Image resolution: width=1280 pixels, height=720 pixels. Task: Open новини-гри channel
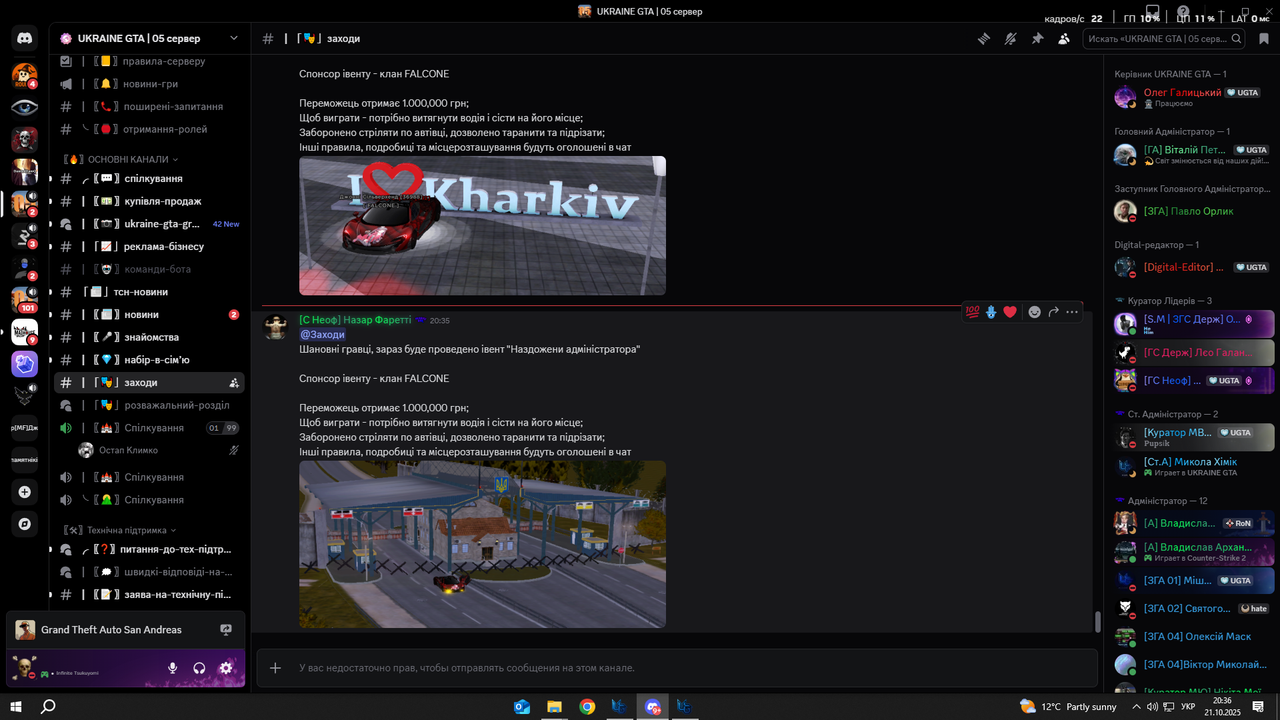tap(149, 84)
